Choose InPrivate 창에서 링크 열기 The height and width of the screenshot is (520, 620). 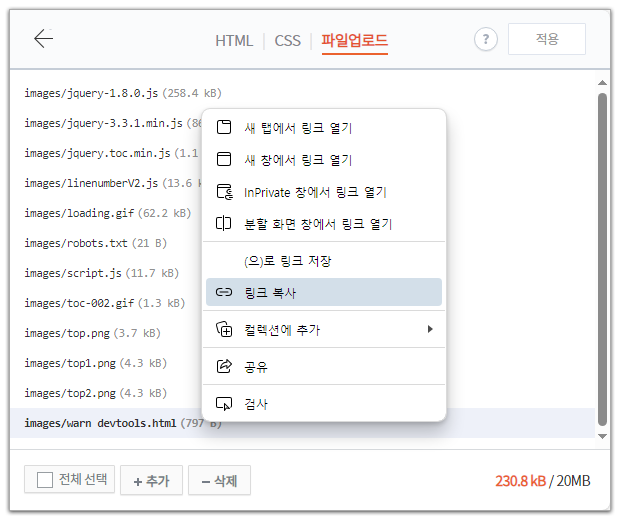pos(323,192)
